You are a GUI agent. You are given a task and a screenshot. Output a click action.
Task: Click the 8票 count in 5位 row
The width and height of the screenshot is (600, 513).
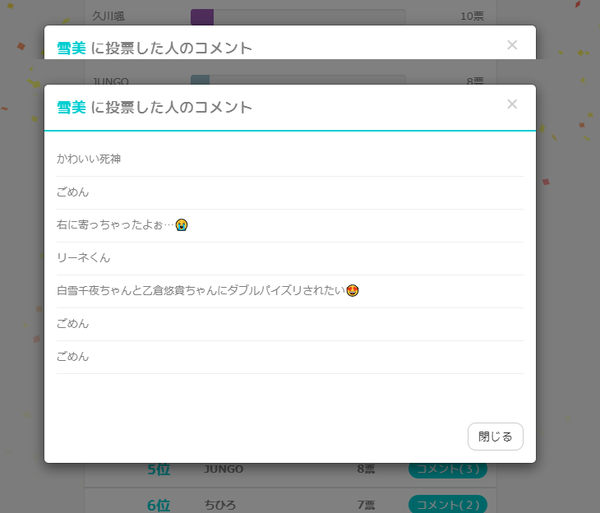pyautogui.click(x=366, y=469)
